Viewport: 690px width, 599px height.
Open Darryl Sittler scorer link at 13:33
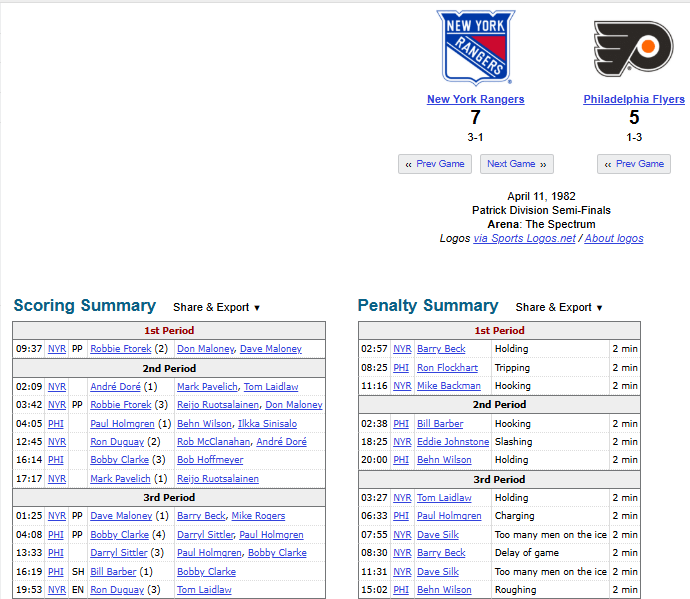119,553
